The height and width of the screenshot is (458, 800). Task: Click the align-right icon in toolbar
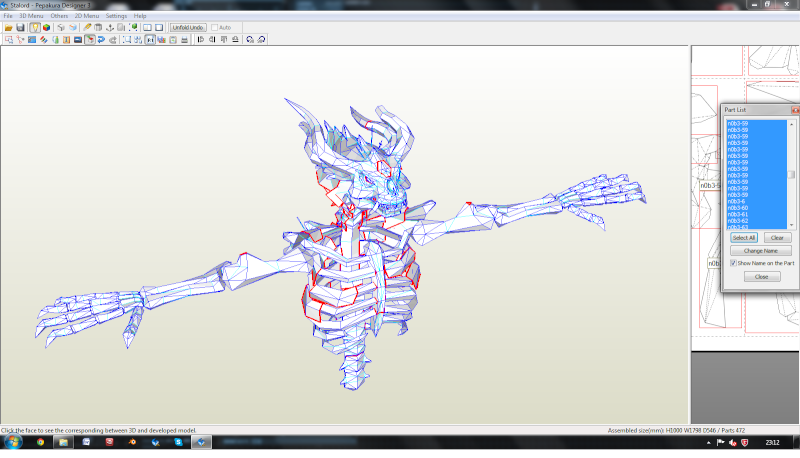[212, 40]
